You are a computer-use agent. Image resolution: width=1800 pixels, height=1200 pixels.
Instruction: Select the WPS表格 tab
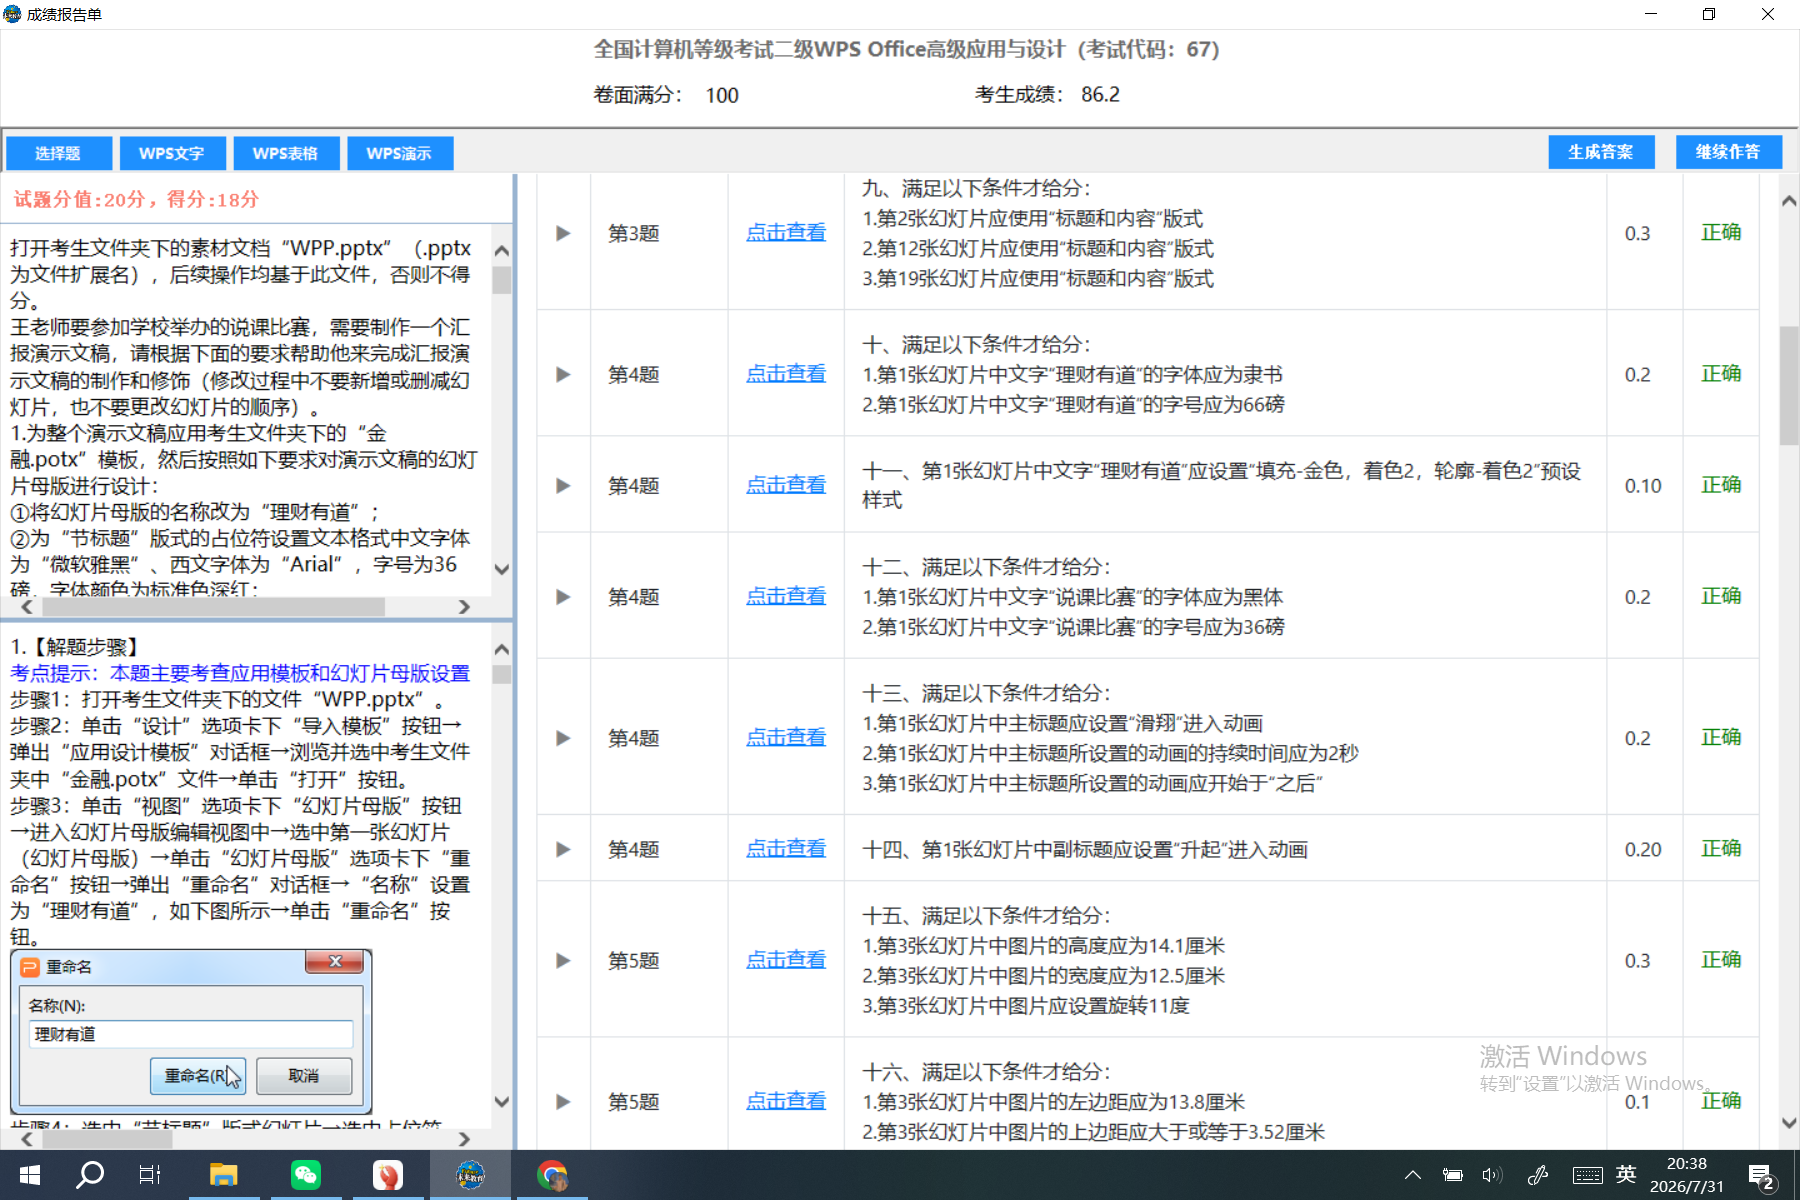point(286,153)
